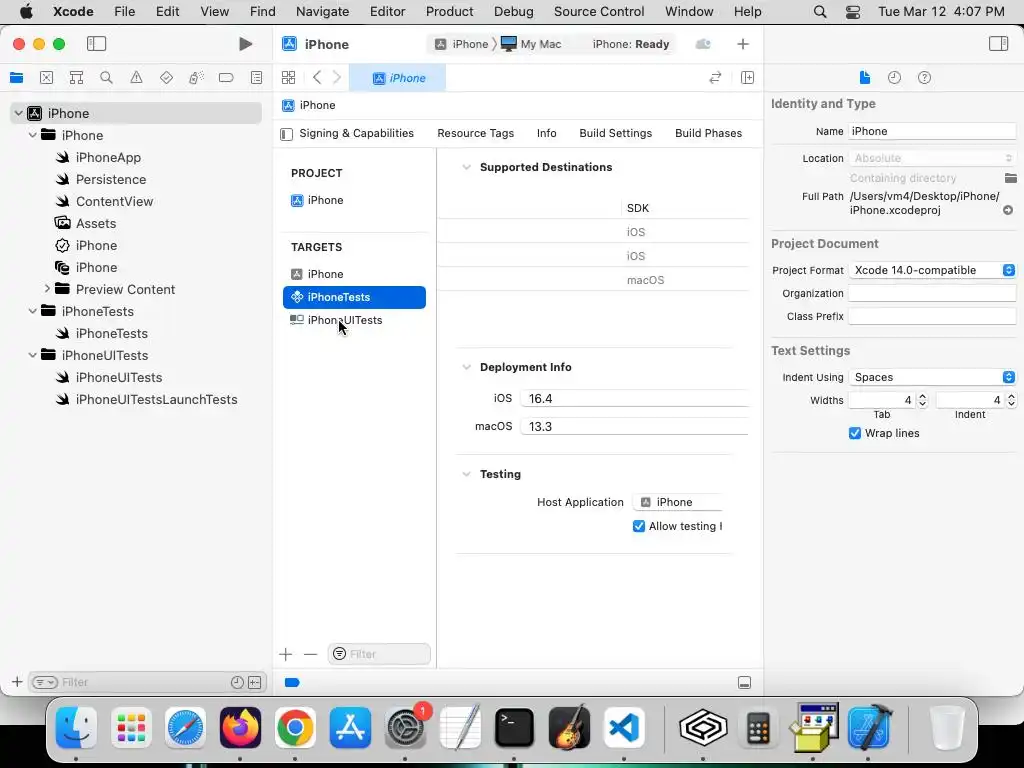The image size is (1024, 768).
Task: Expand the Preview Content folder
Action: point(47,289)
